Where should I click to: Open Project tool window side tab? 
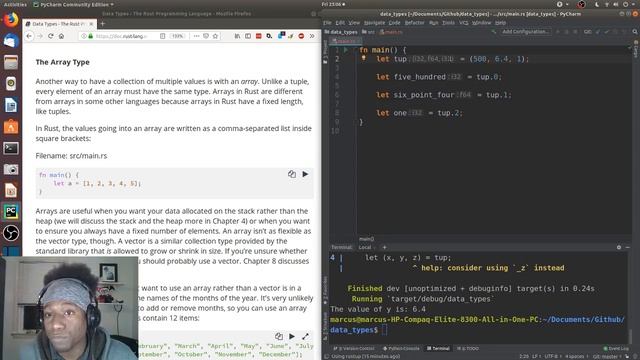coord(325,52)
